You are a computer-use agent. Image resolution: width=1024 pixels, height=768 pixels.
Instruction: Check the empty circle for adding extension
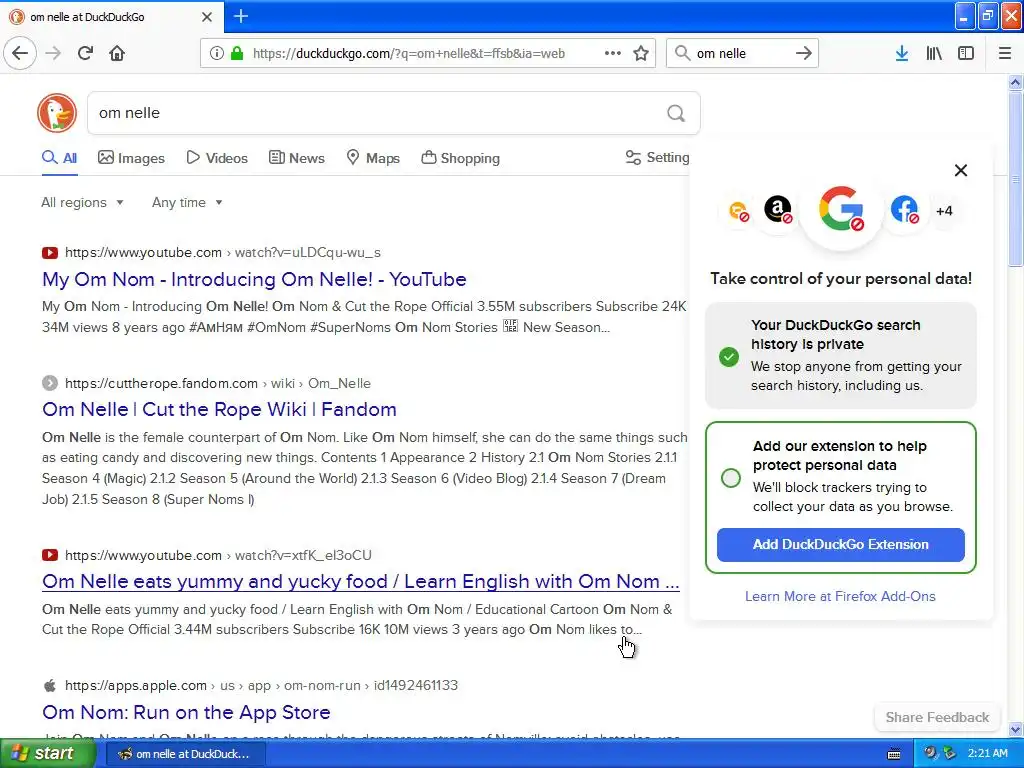(x=731, y=477)
